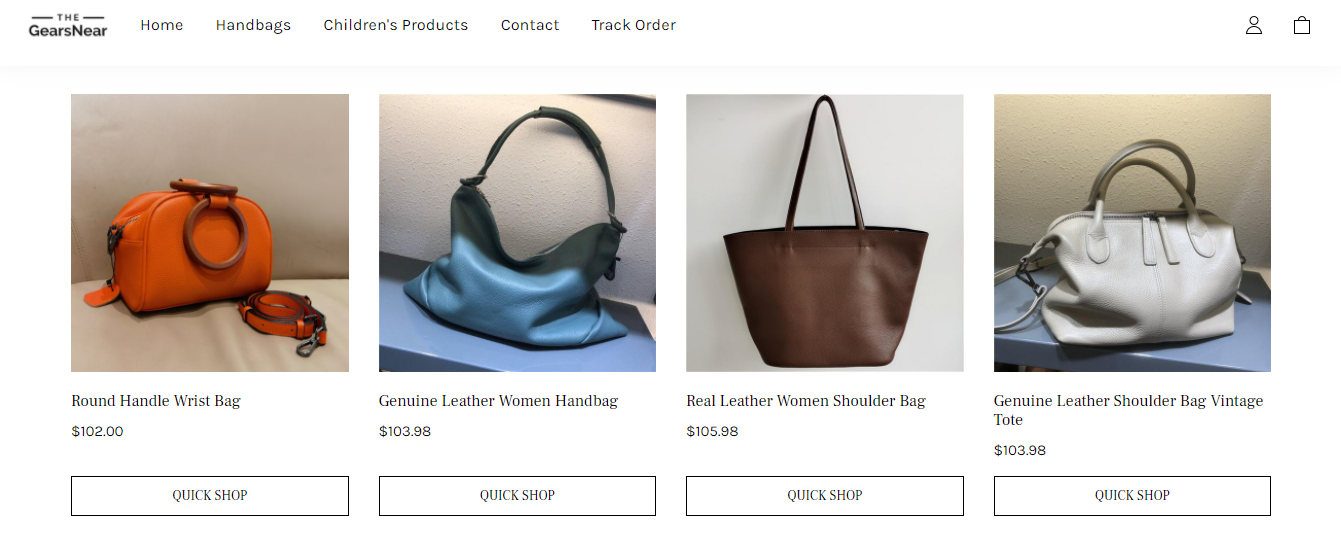Open Genuine Leather Shoulder Bag Vintage Tote title

click(x=1128, y=410)
